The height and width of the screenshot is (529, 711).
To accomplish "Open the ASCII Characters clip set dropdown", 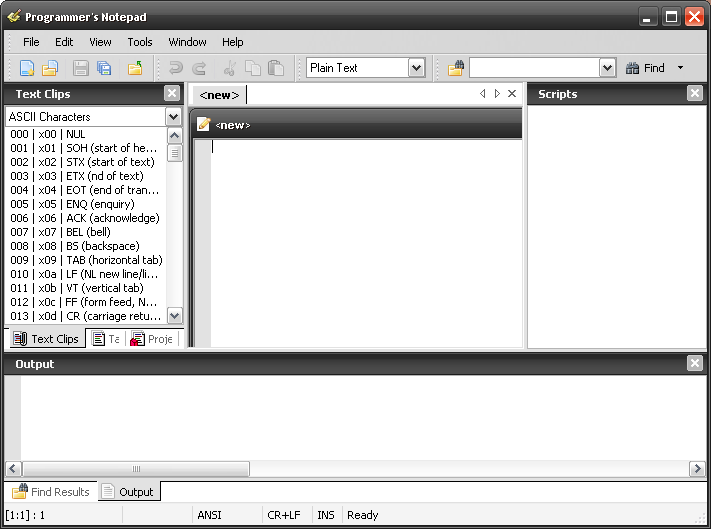I will pyautogui.click(x=173, y=117).
